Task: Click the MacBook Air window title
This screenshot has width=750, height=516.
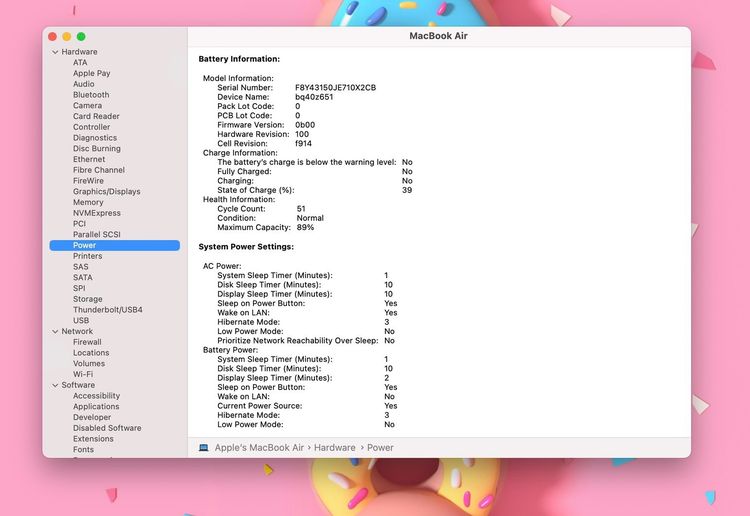Action: (439, 36)
